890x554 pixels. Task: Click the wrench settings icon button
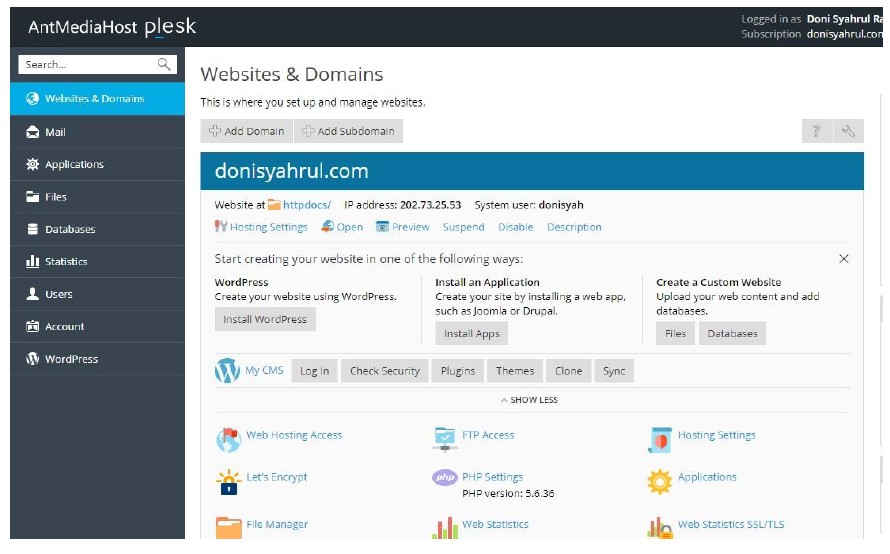849,131
